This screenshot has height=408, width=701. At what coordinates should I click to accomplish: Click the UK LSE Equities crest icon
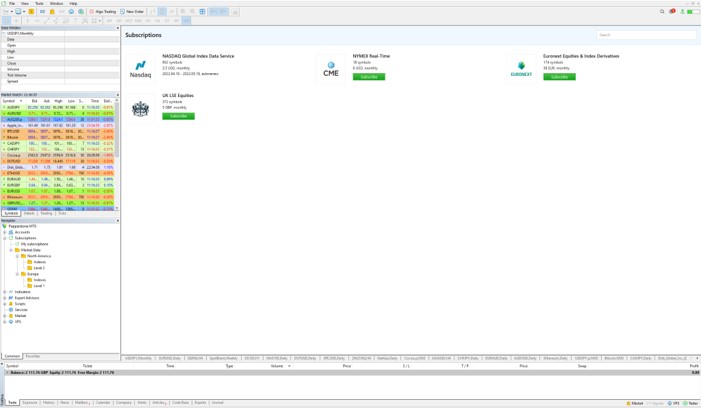pyautogui.click(x=140, y=108)
